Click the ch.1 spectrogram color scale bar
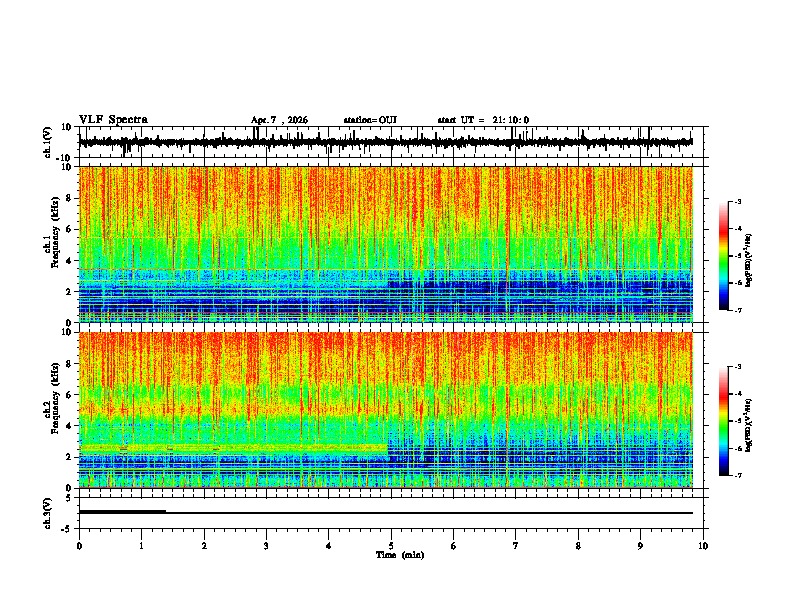 (723, 256)
